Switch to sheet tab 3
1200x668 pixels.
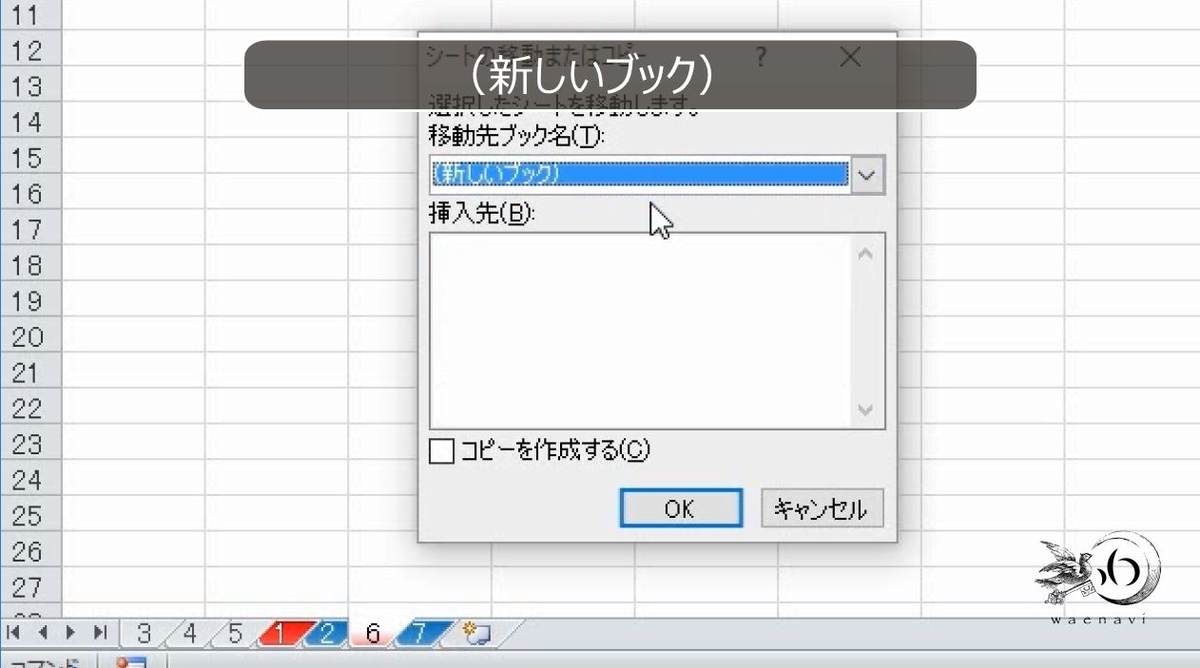click(145, 634)
